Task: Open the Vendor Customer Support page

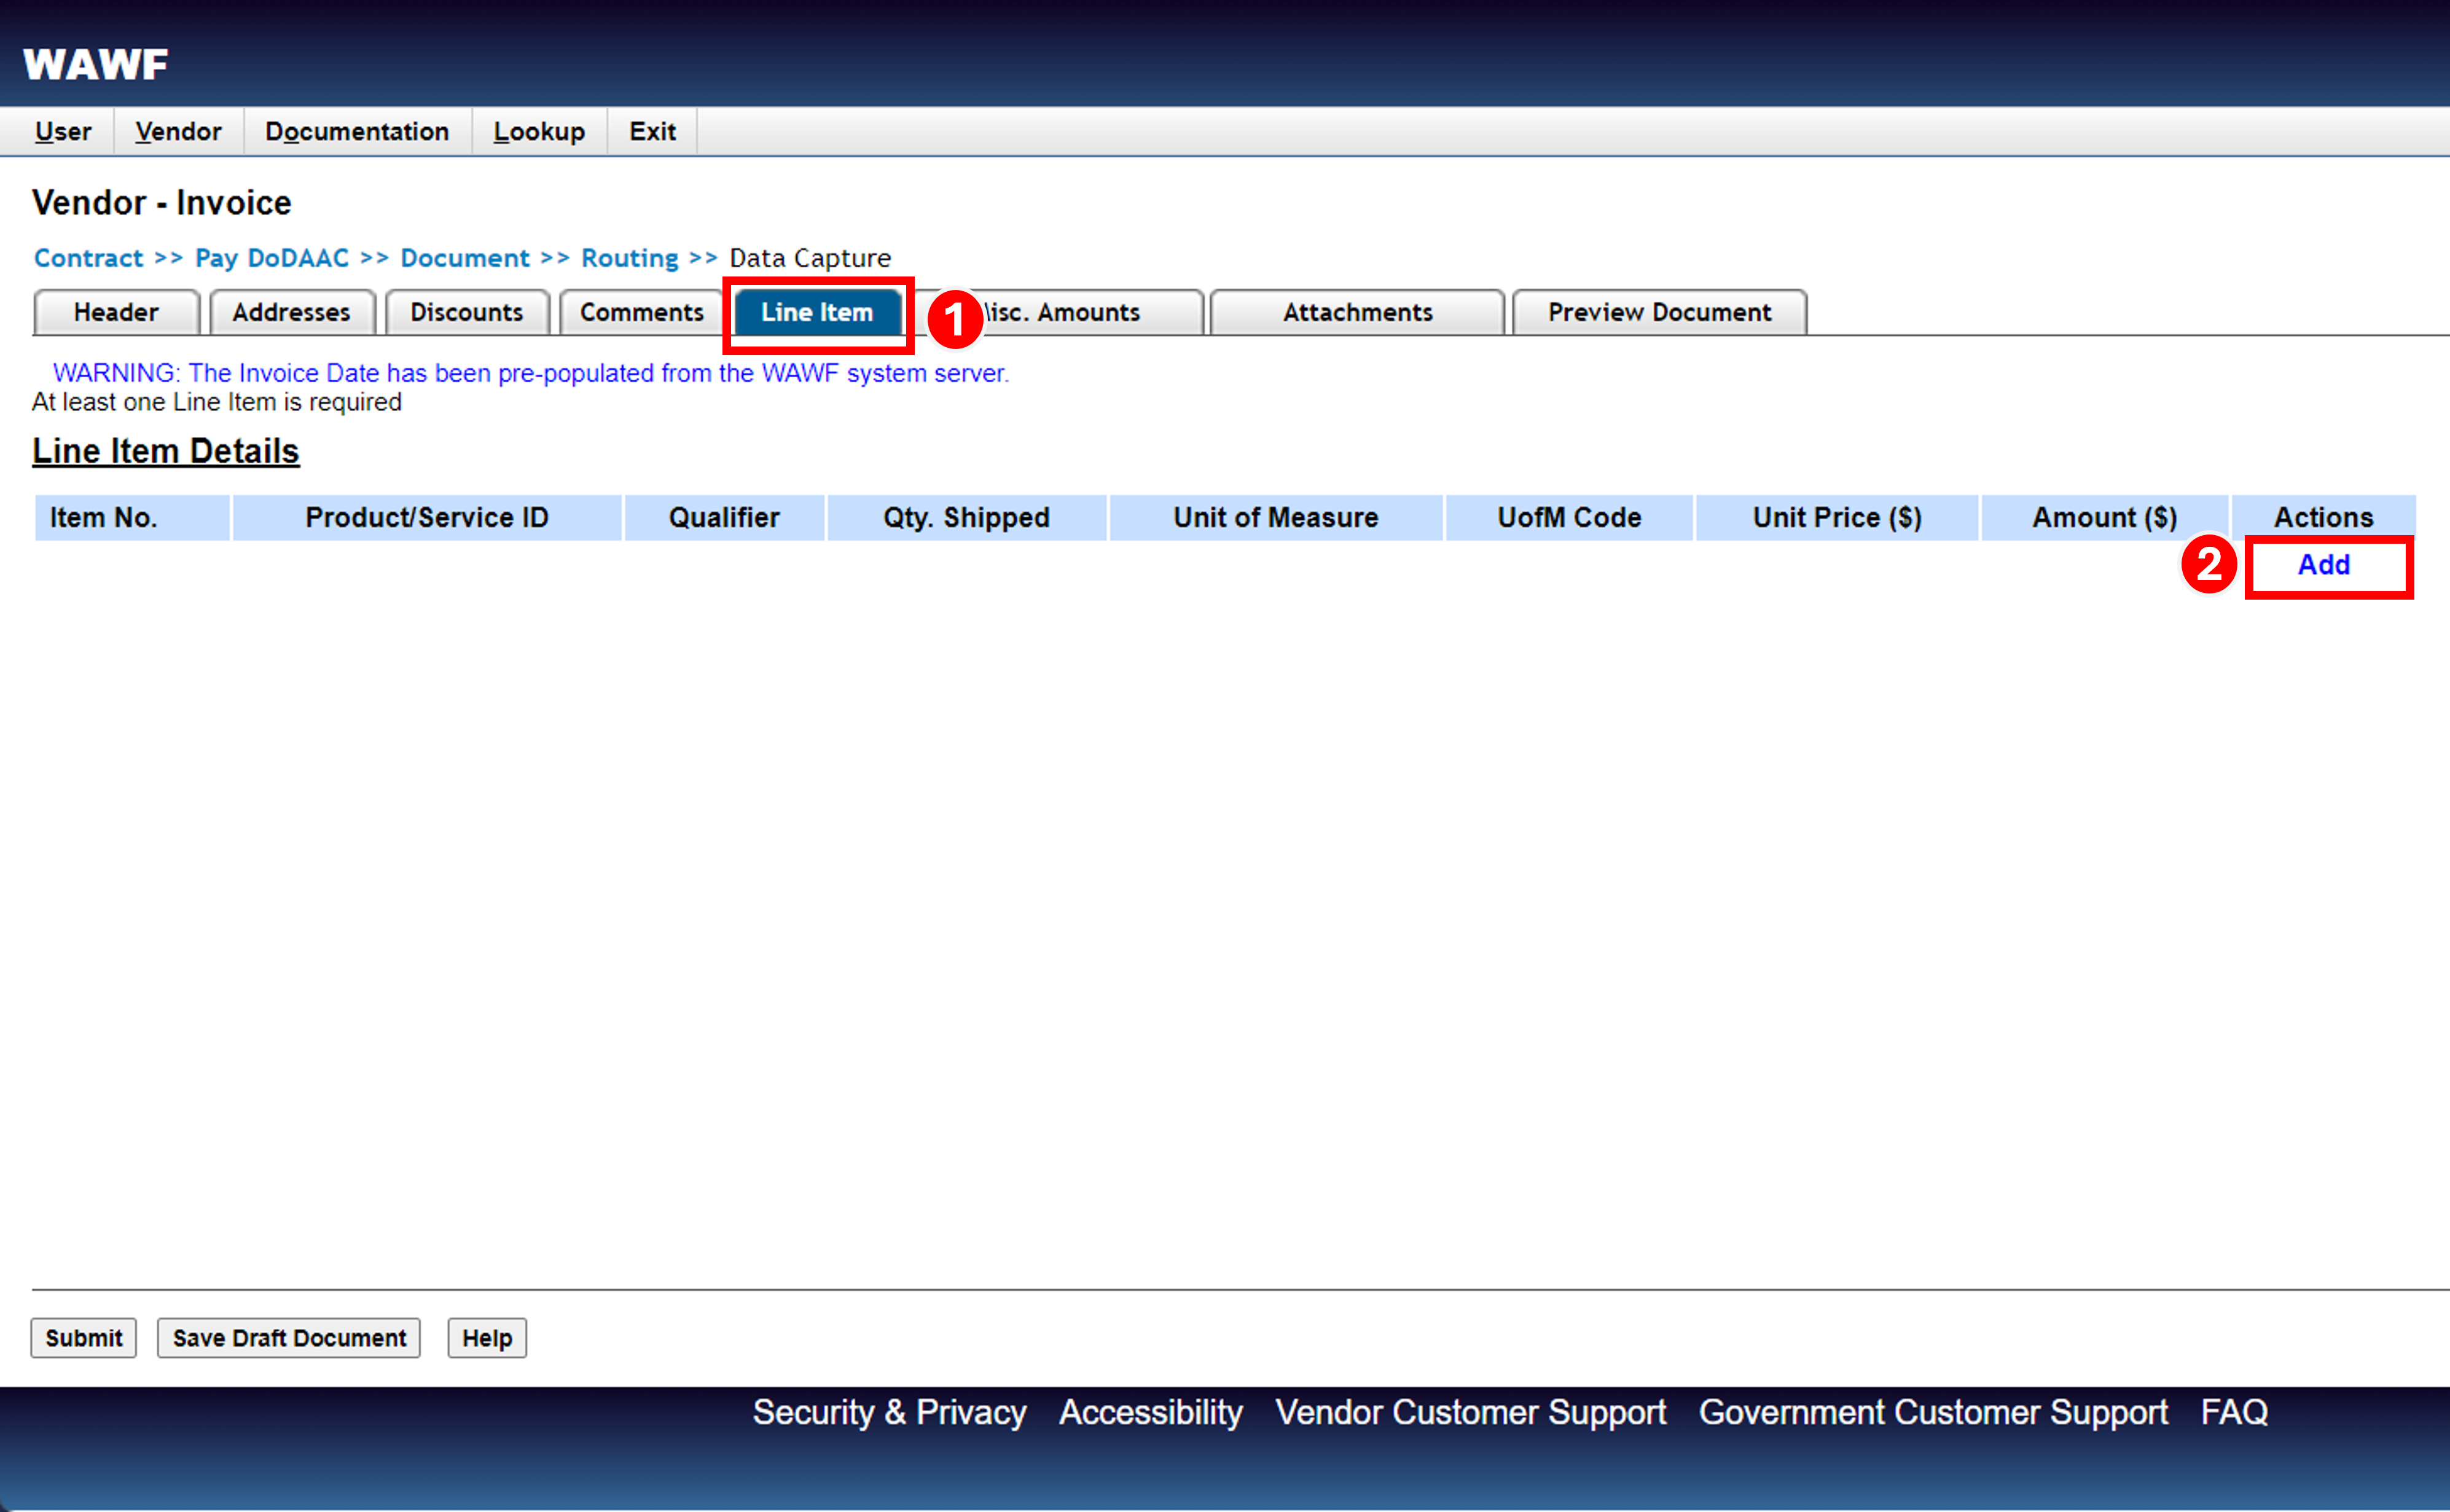Action: (1469, 1412)
